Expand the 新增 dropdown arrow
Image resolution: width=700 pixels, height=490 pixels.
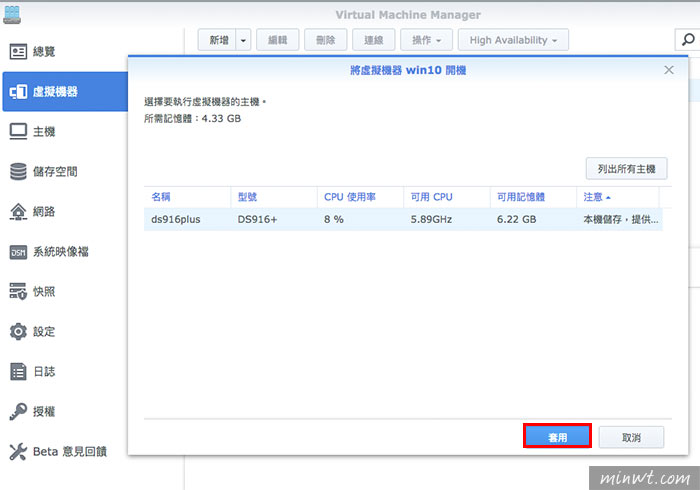pyautogui.click(x=243, y=40)
